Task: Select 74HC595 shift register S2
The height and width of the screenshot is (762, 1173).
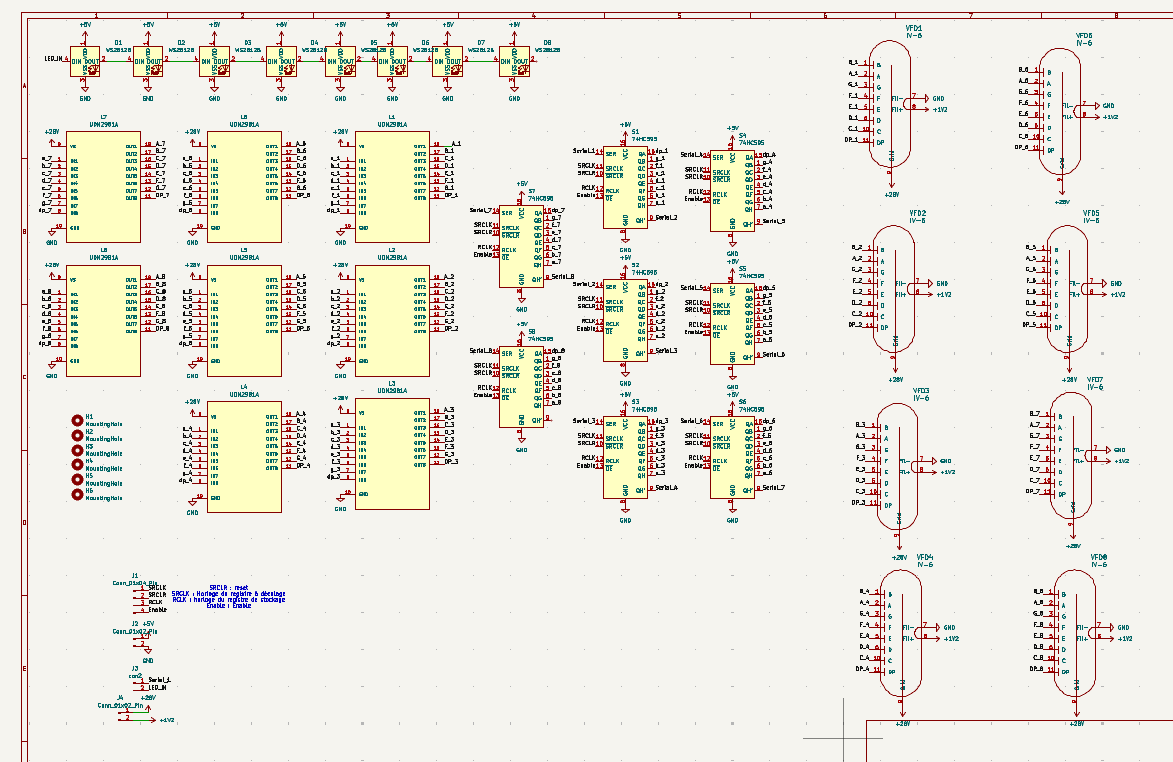Action: [625, 320]
